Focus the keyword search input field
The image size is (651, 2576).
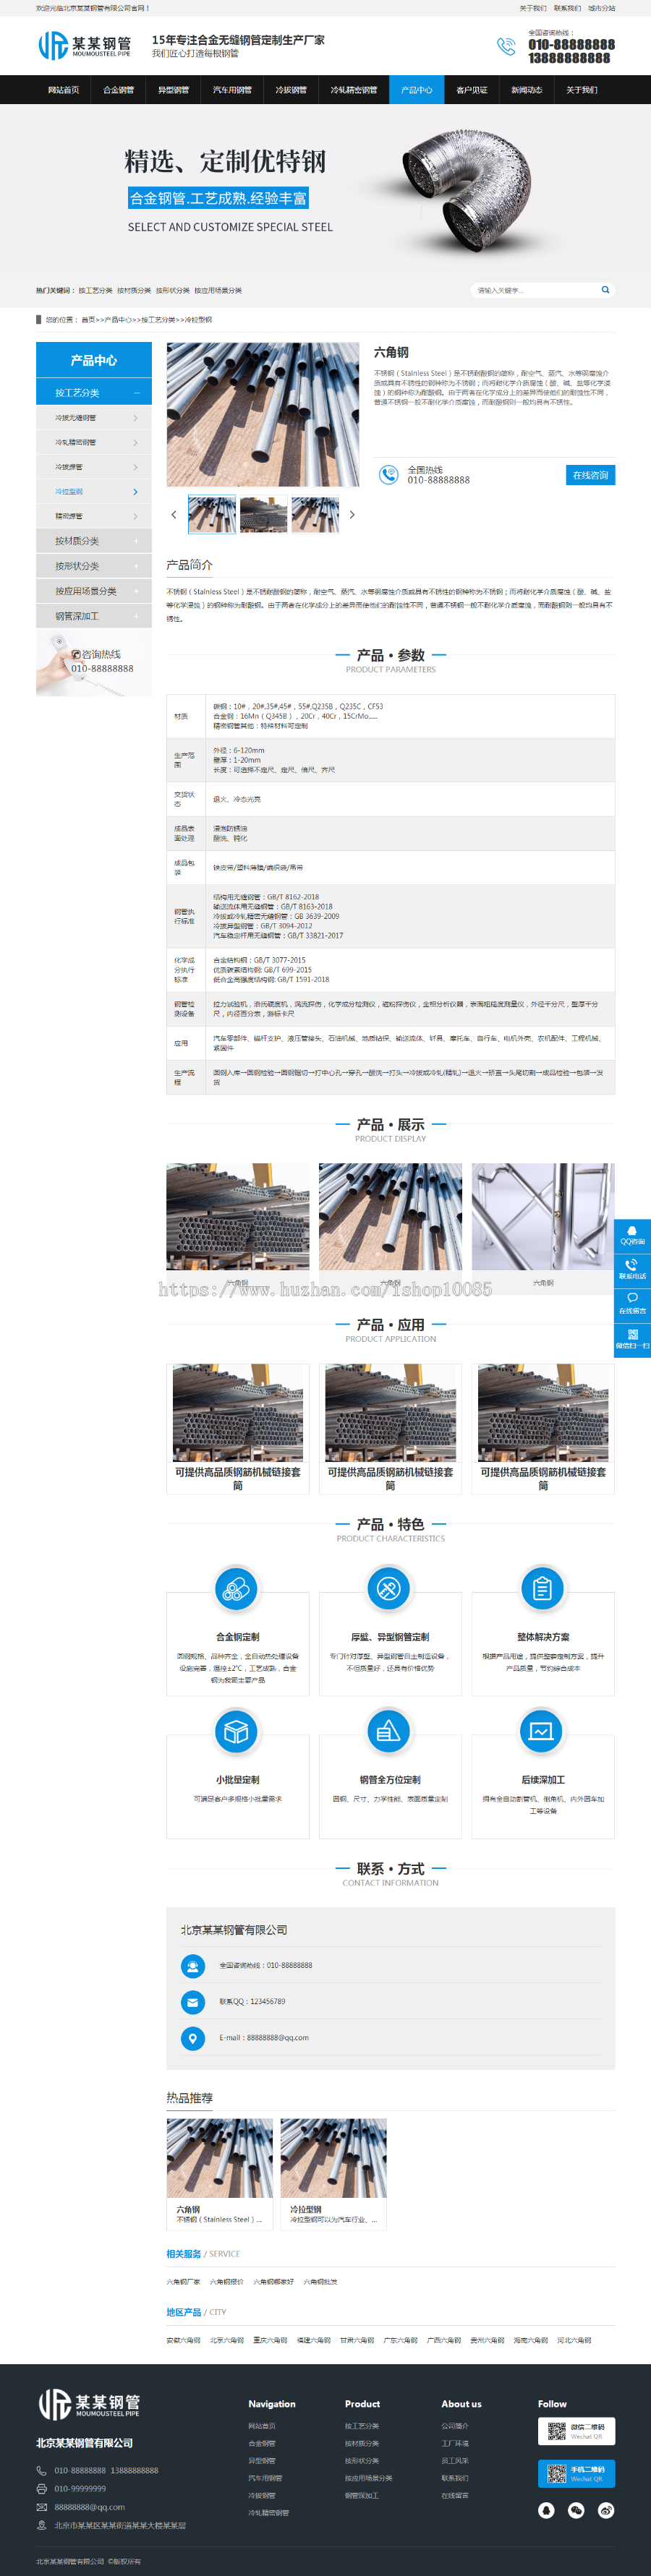(535, 290)
